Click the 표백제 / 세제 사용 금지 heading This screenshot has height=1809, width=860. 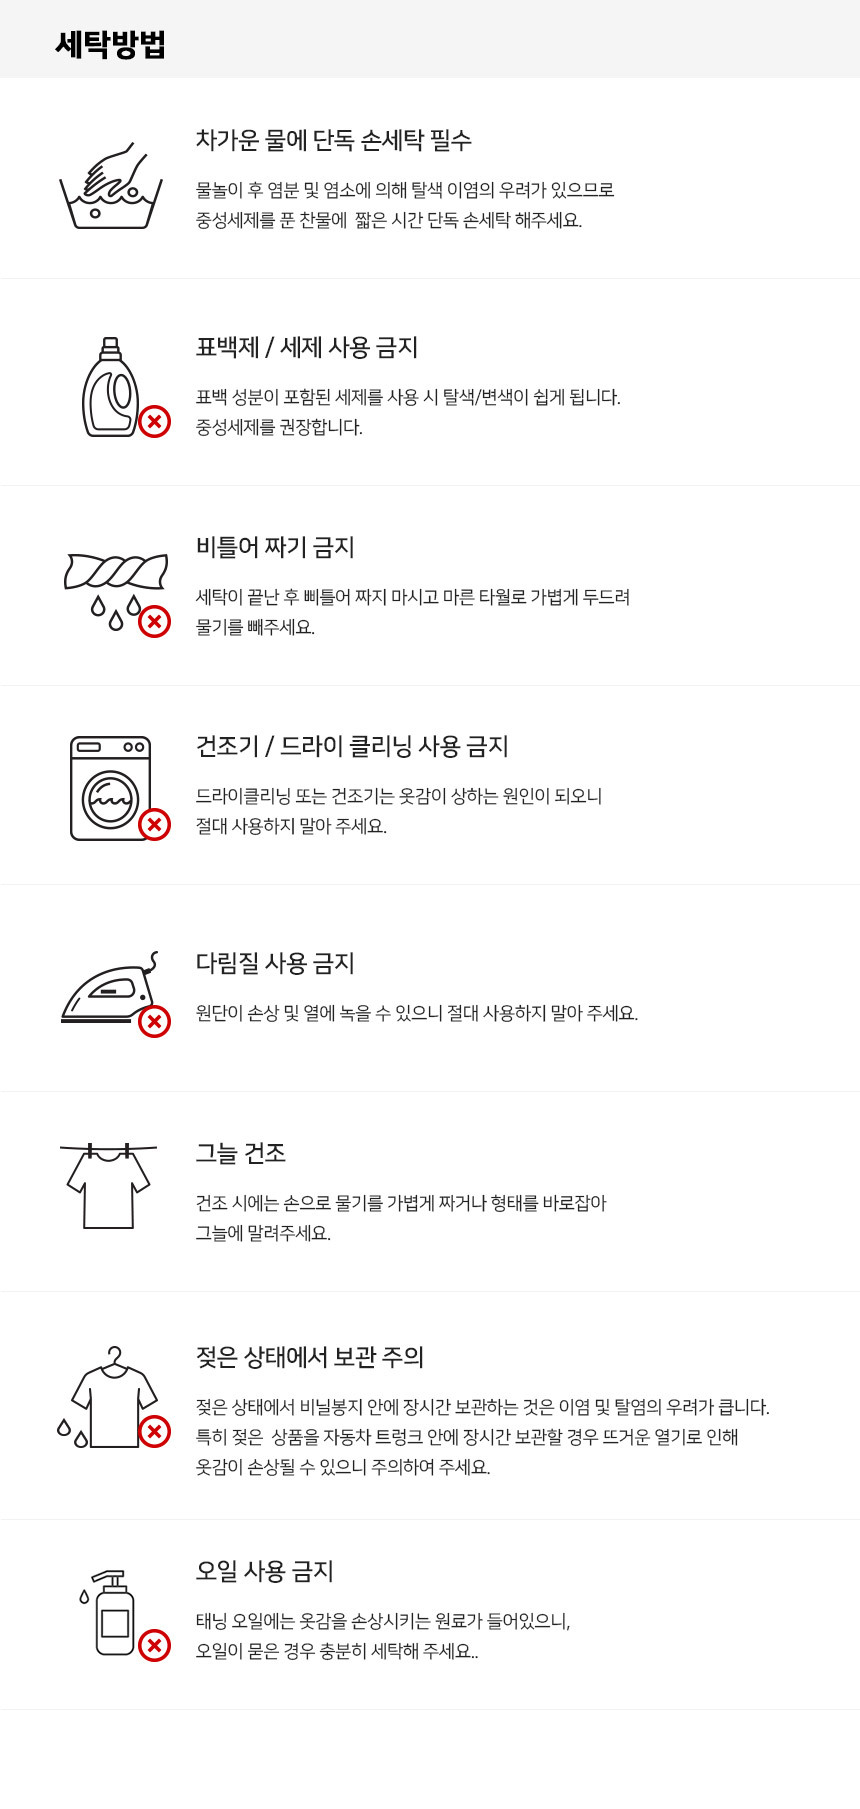click(306, 347)
